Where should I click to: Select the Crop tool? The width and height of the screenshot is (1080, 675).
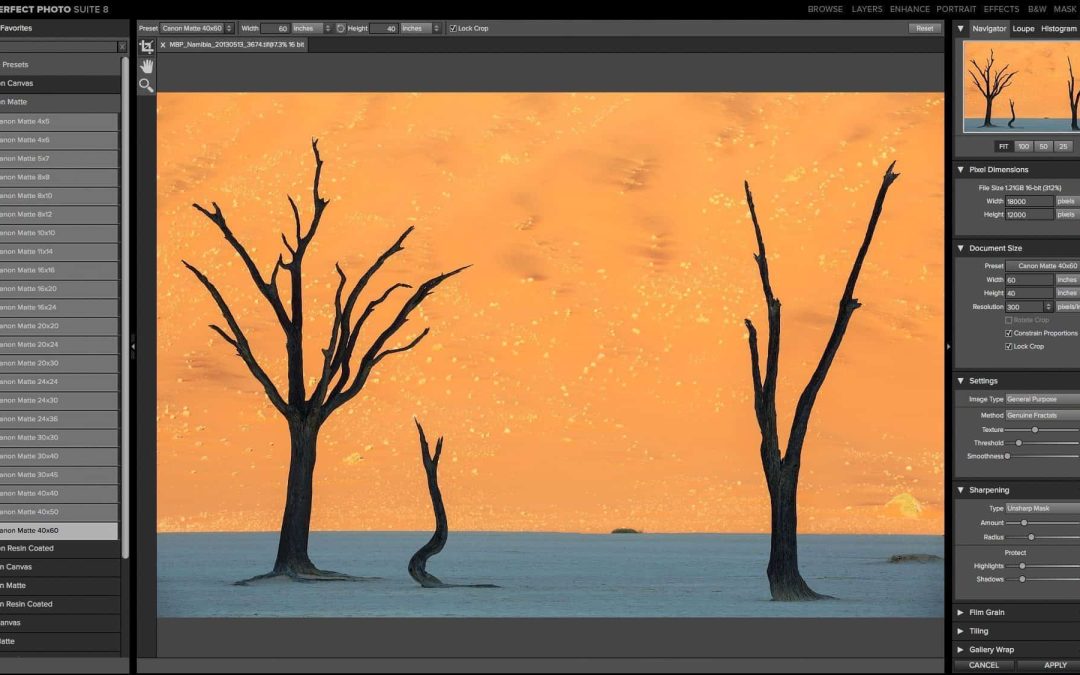coord(146,47)
